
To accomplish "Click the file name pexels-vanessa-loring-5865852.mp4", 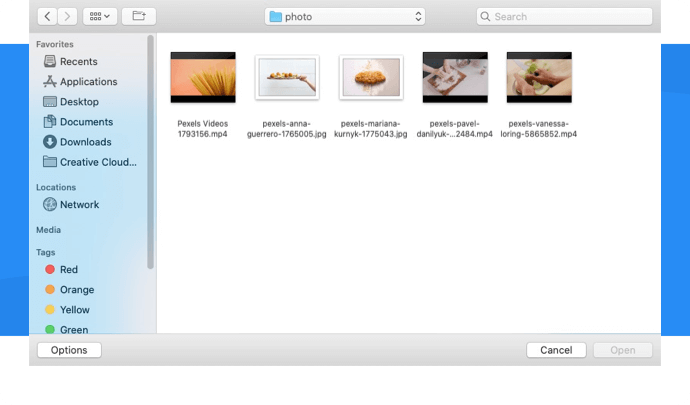I will [x=539, y=129].
